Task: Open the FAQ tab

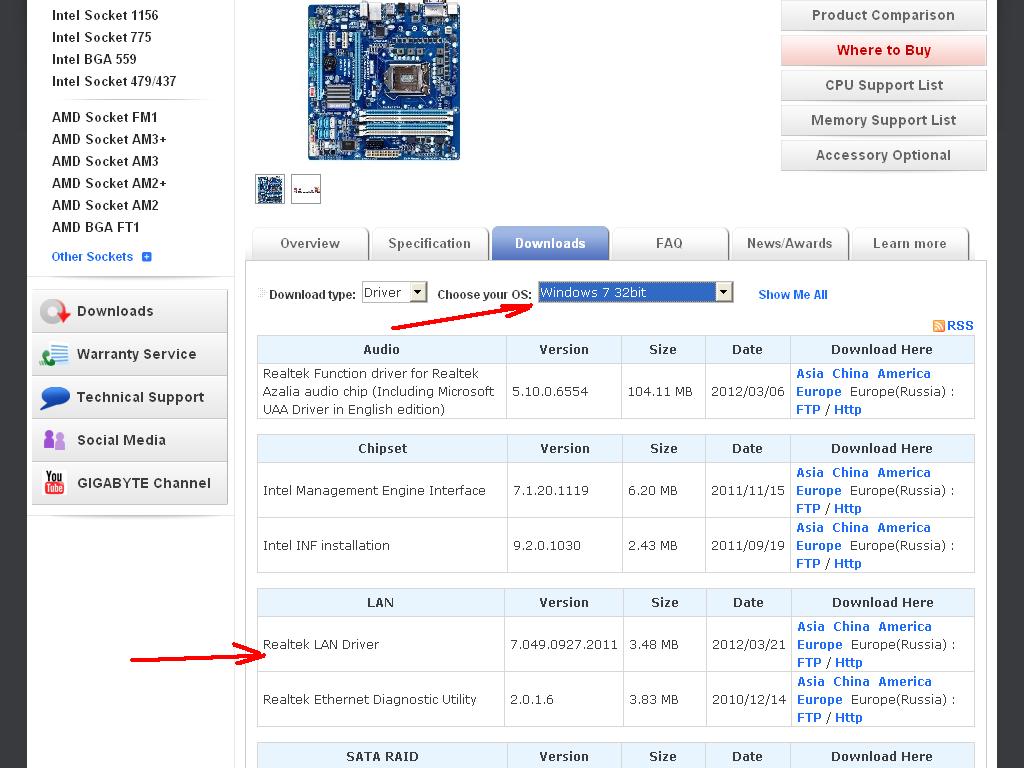Action: 669,244
